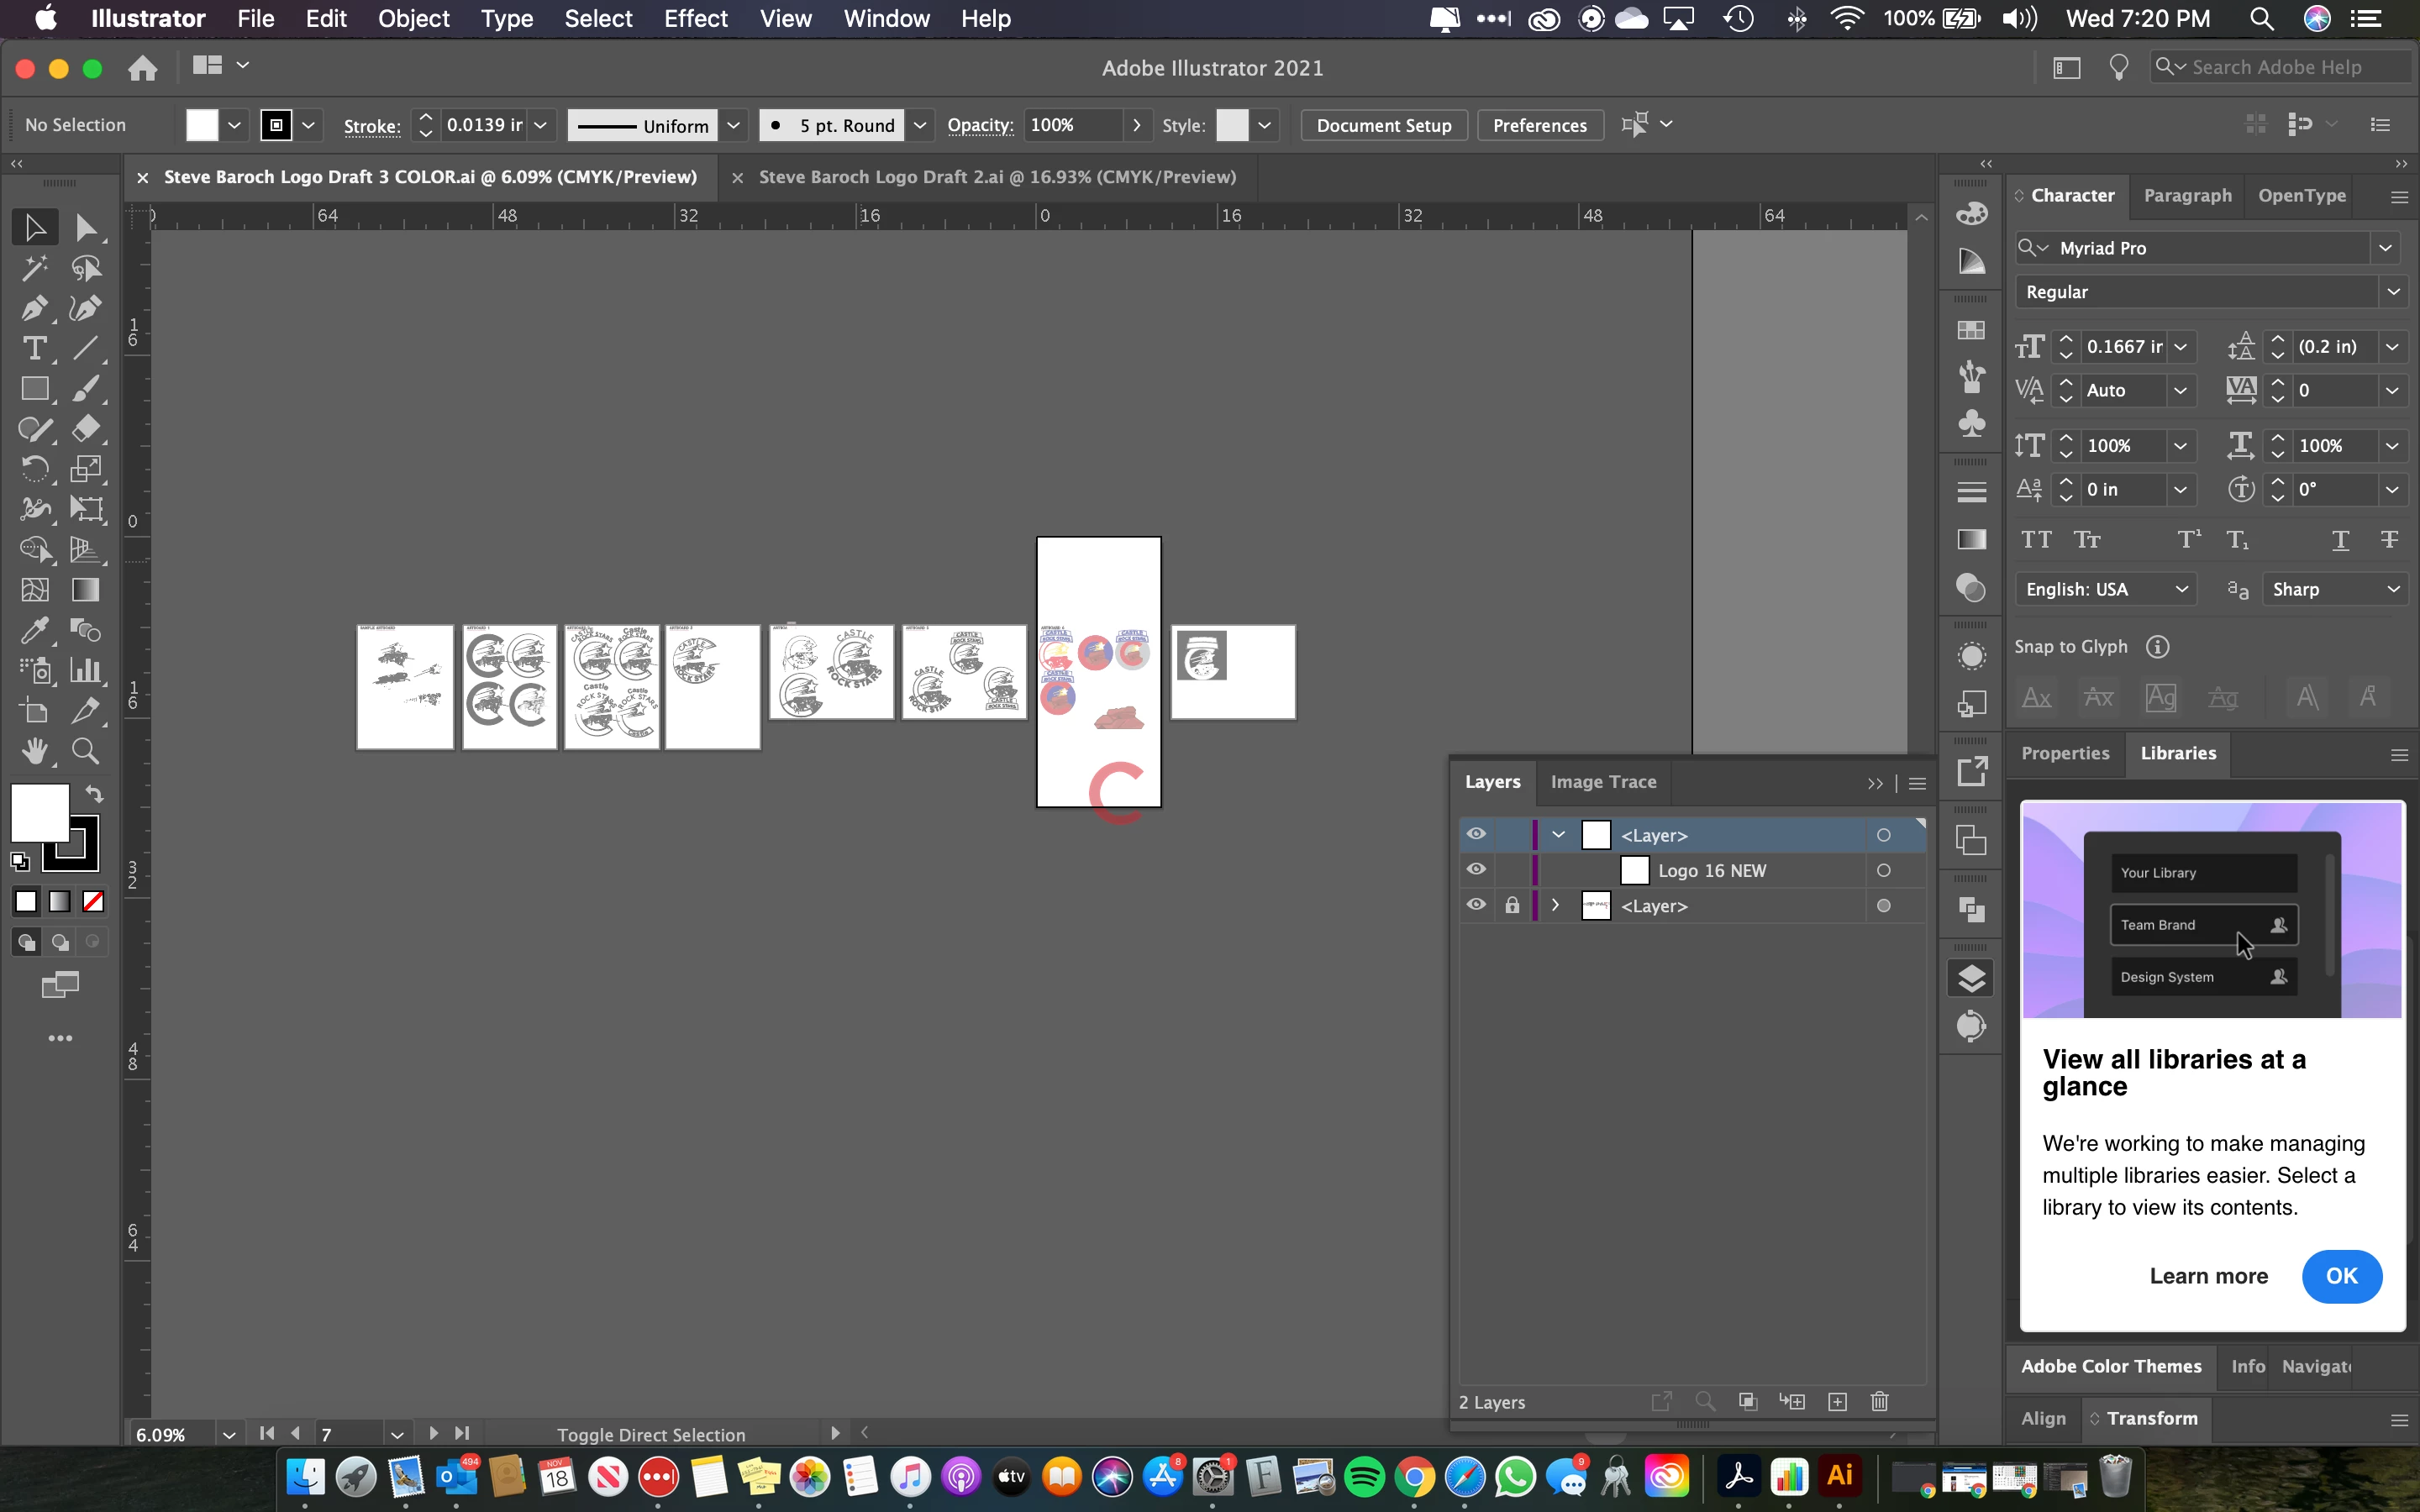Open the Sharp anti-aliasing dropdown
This screenshot has width=2420, height=1512.
pyautogui.click(x=2393, y=589)
